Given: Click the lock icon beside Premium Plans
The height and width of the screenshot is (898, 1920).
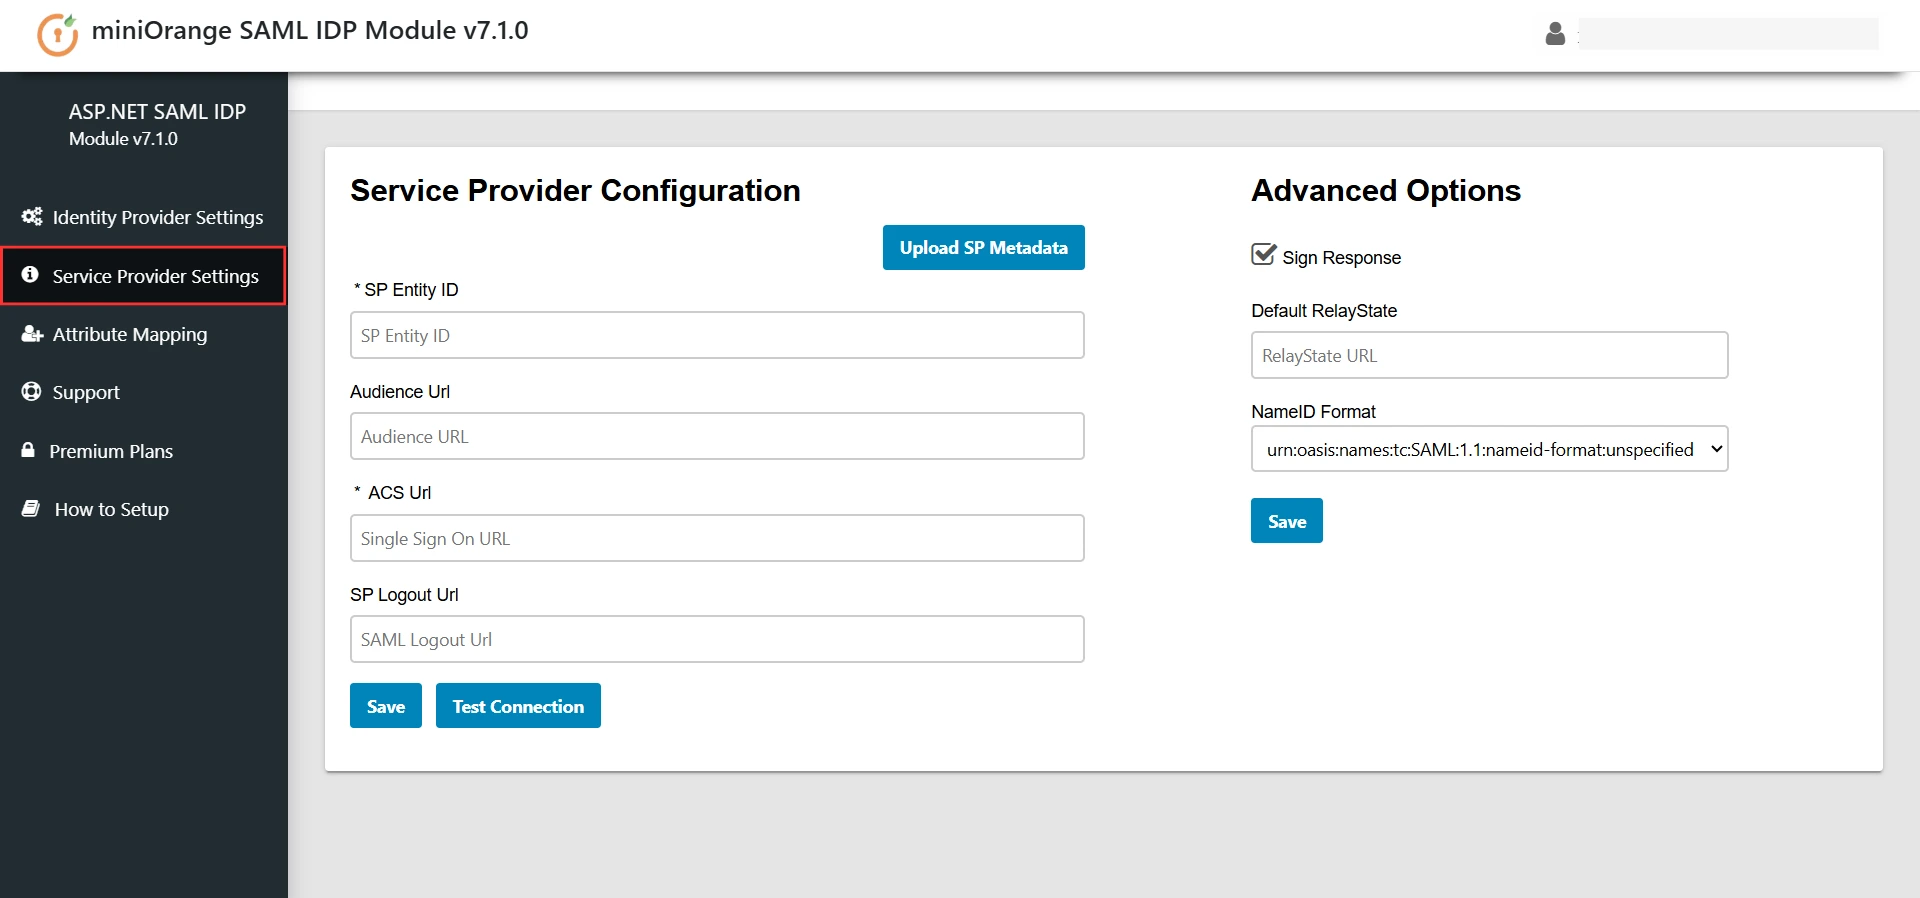Looking at the screenshot, I should [x=28, y=450].
